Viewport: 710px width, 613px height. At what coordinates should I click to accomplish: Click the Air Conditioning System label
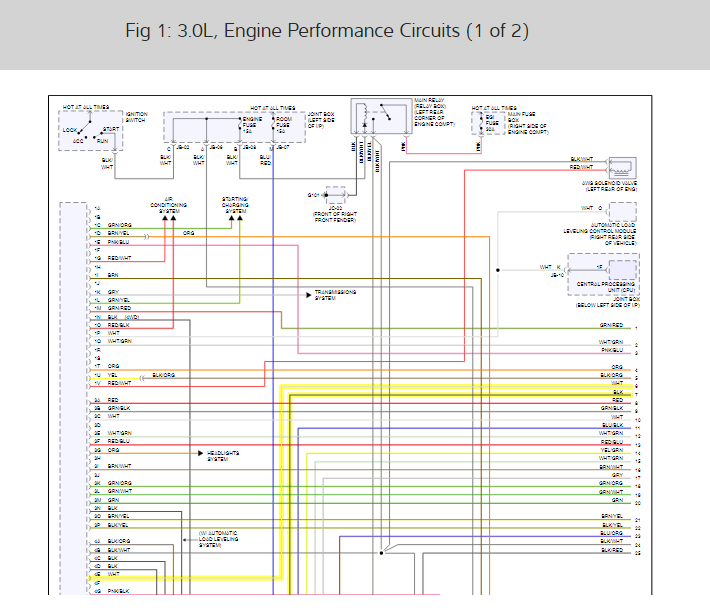(168, 205)
